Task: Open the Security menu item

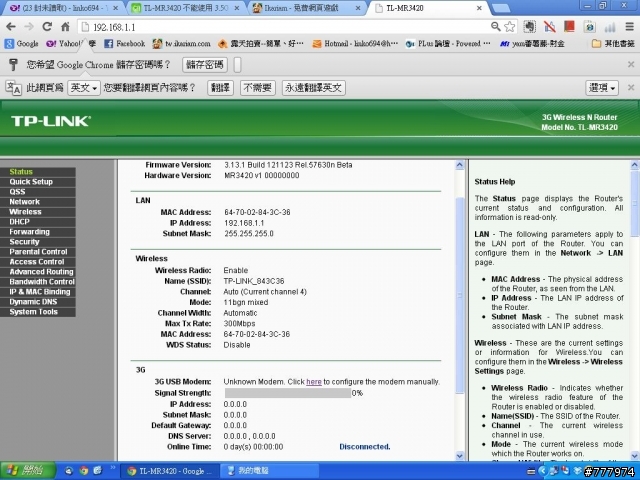Action: (38, 242)
